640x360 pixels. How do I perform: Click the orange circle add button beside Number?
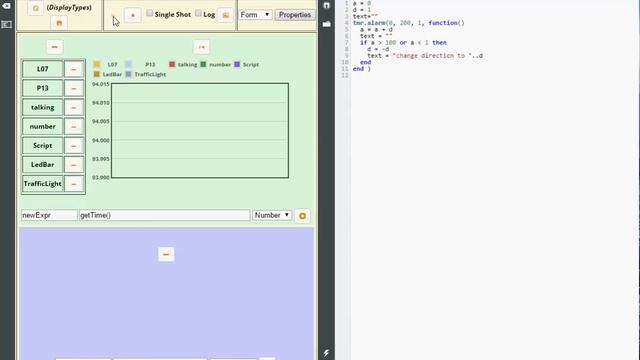(x=302, y=216)
